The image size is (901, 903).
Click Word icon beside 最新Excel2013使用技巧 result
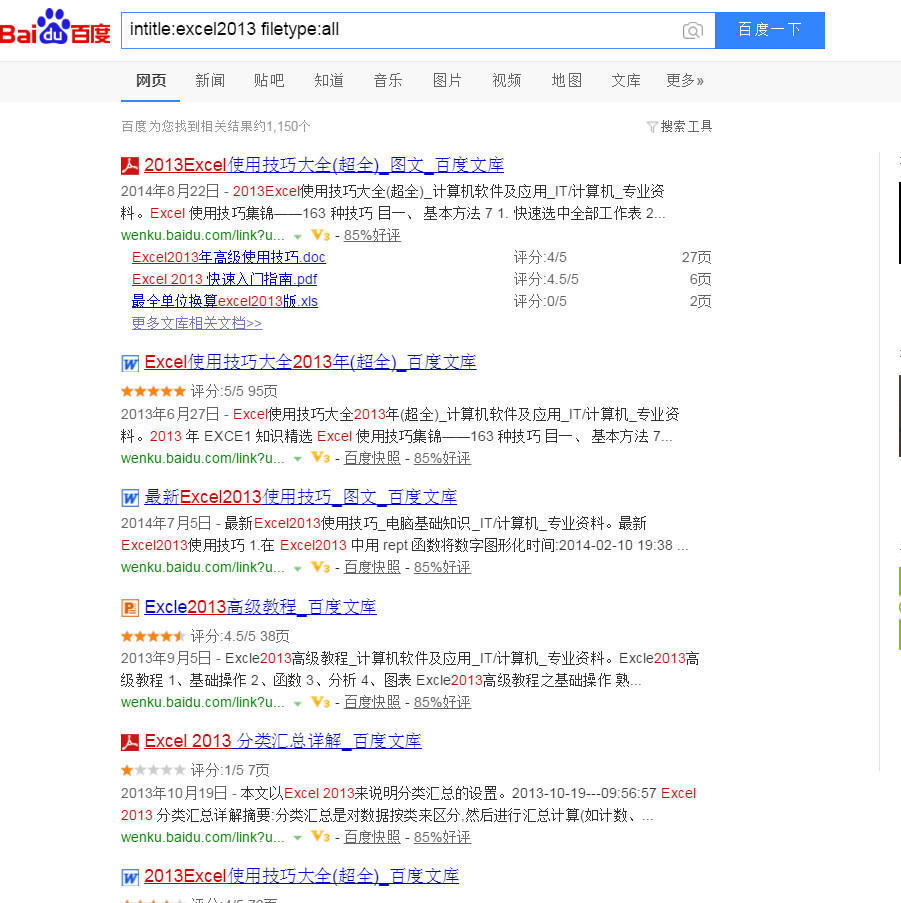point(130,498)
